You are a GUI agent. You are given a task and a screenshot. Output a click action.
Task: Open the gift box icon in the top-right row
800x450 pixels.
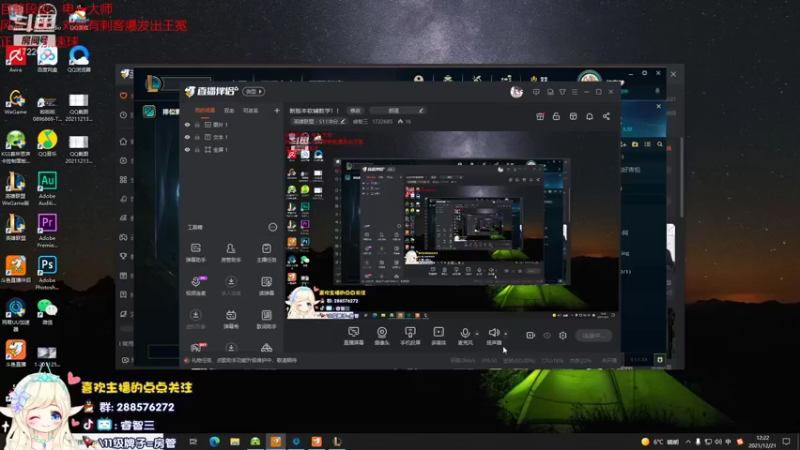click(x=540, y=116)
